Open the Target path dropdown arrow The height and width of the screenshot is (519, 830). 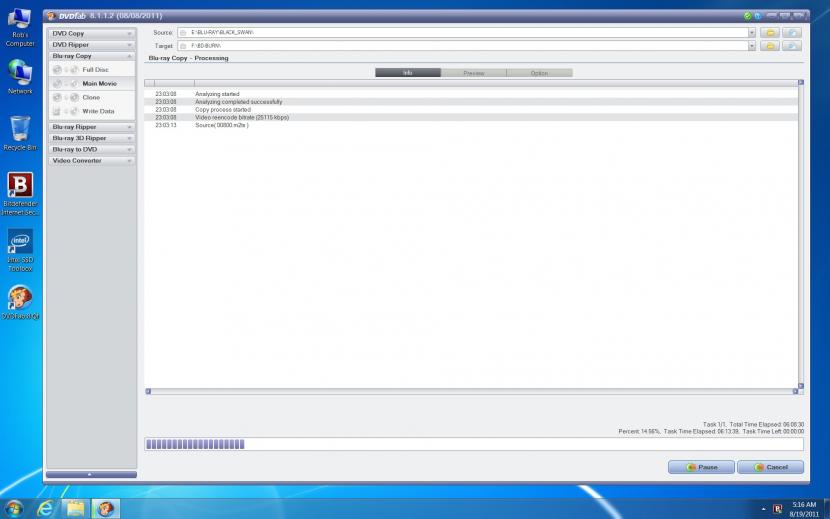(752, 46)
